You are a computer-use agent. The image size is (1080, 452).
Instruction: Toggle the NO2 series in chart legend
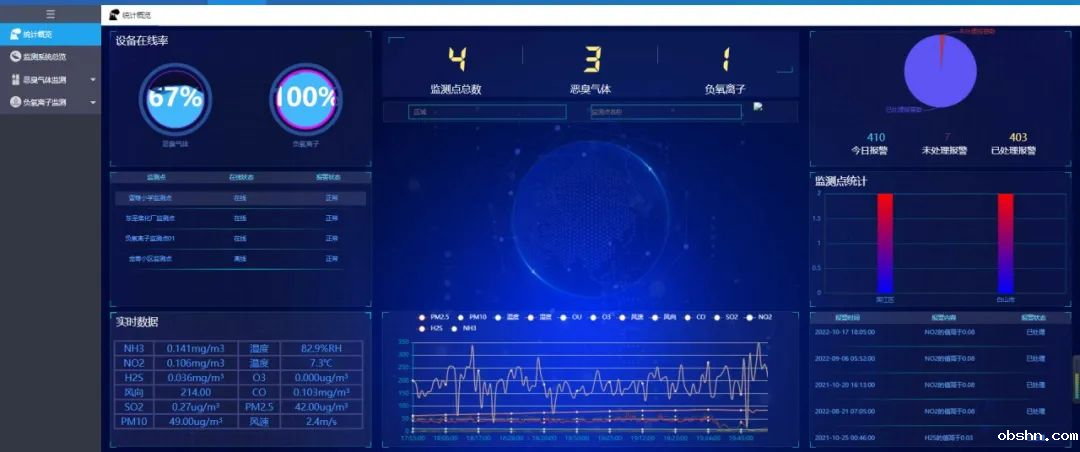coord(751,317)
